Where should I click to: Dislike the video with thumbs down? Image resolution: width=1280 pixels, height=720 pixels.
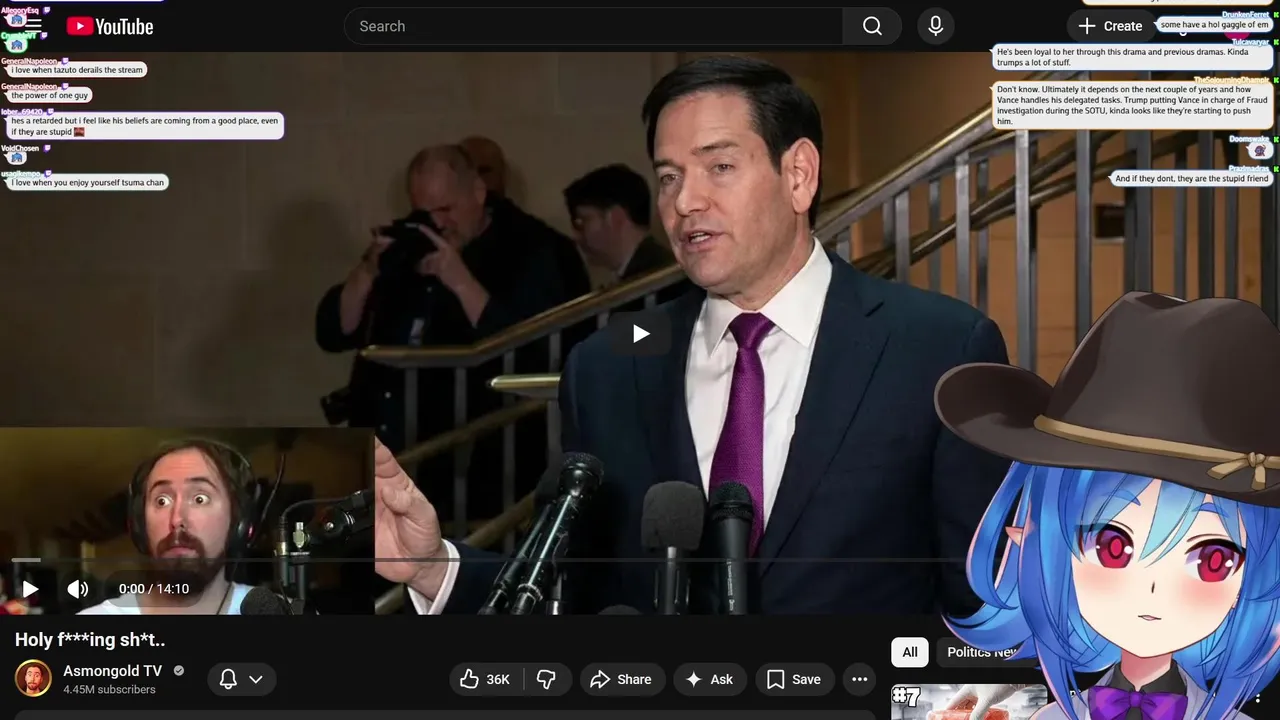click(x=546, y=679)
